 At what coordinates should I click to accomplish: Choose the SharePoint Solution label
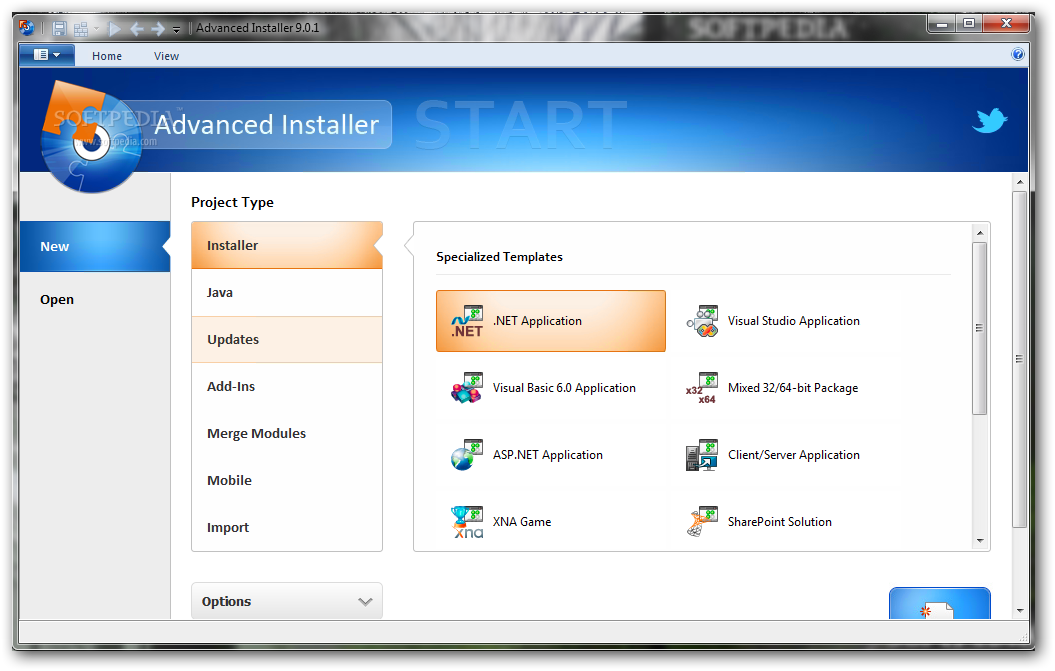[x=779, y=522]
